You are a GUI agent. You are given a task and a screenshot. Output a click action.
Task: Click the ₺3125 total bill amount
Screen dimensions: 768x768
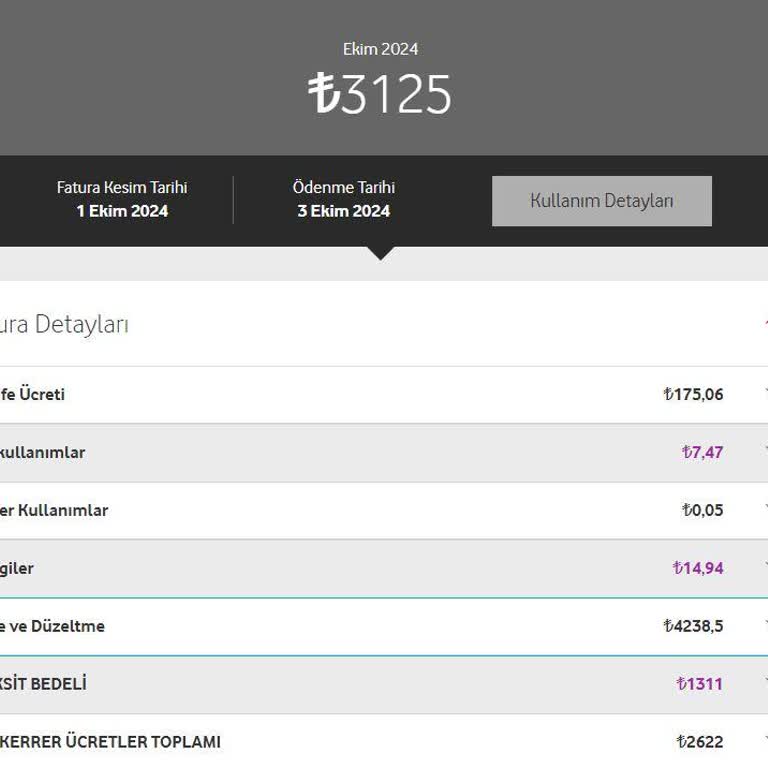[380, 94]
